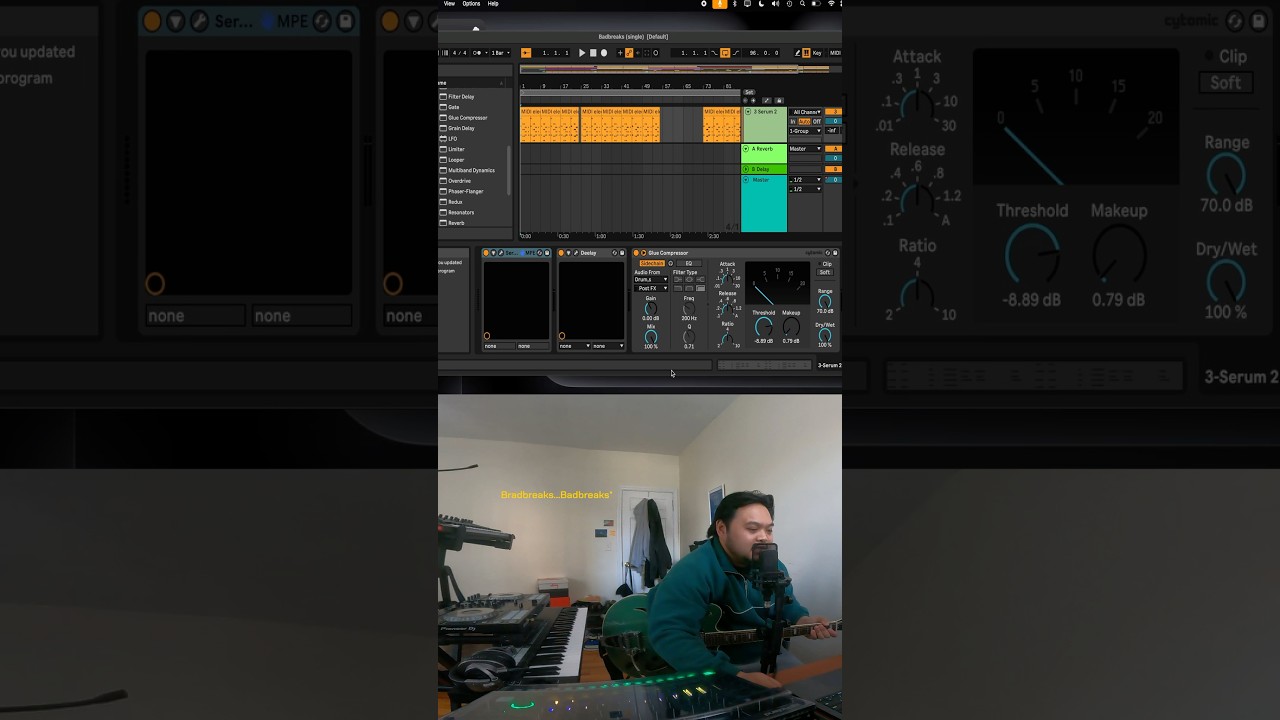Click the orange microphone menu bar icon

[x=720, y=4]
